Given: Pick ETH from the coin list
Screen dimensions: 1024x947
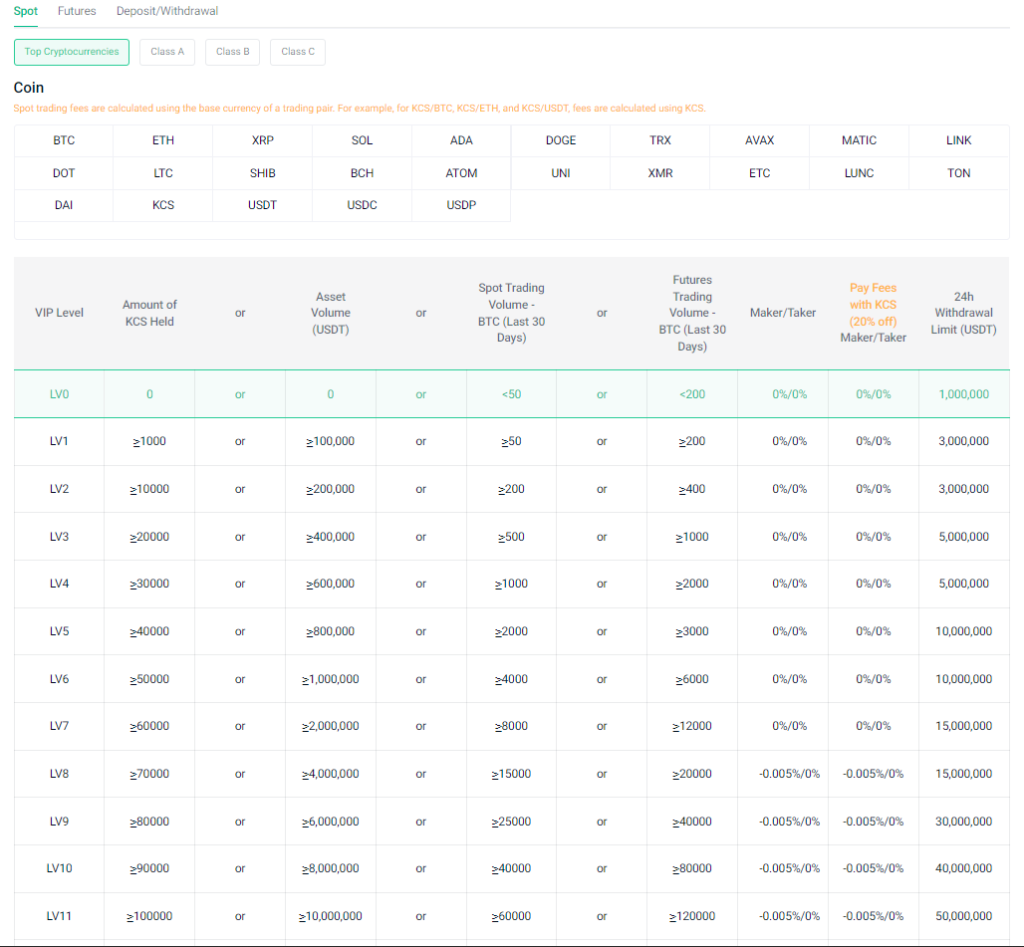Looking at the screenshot, I should tap(163, 141).
